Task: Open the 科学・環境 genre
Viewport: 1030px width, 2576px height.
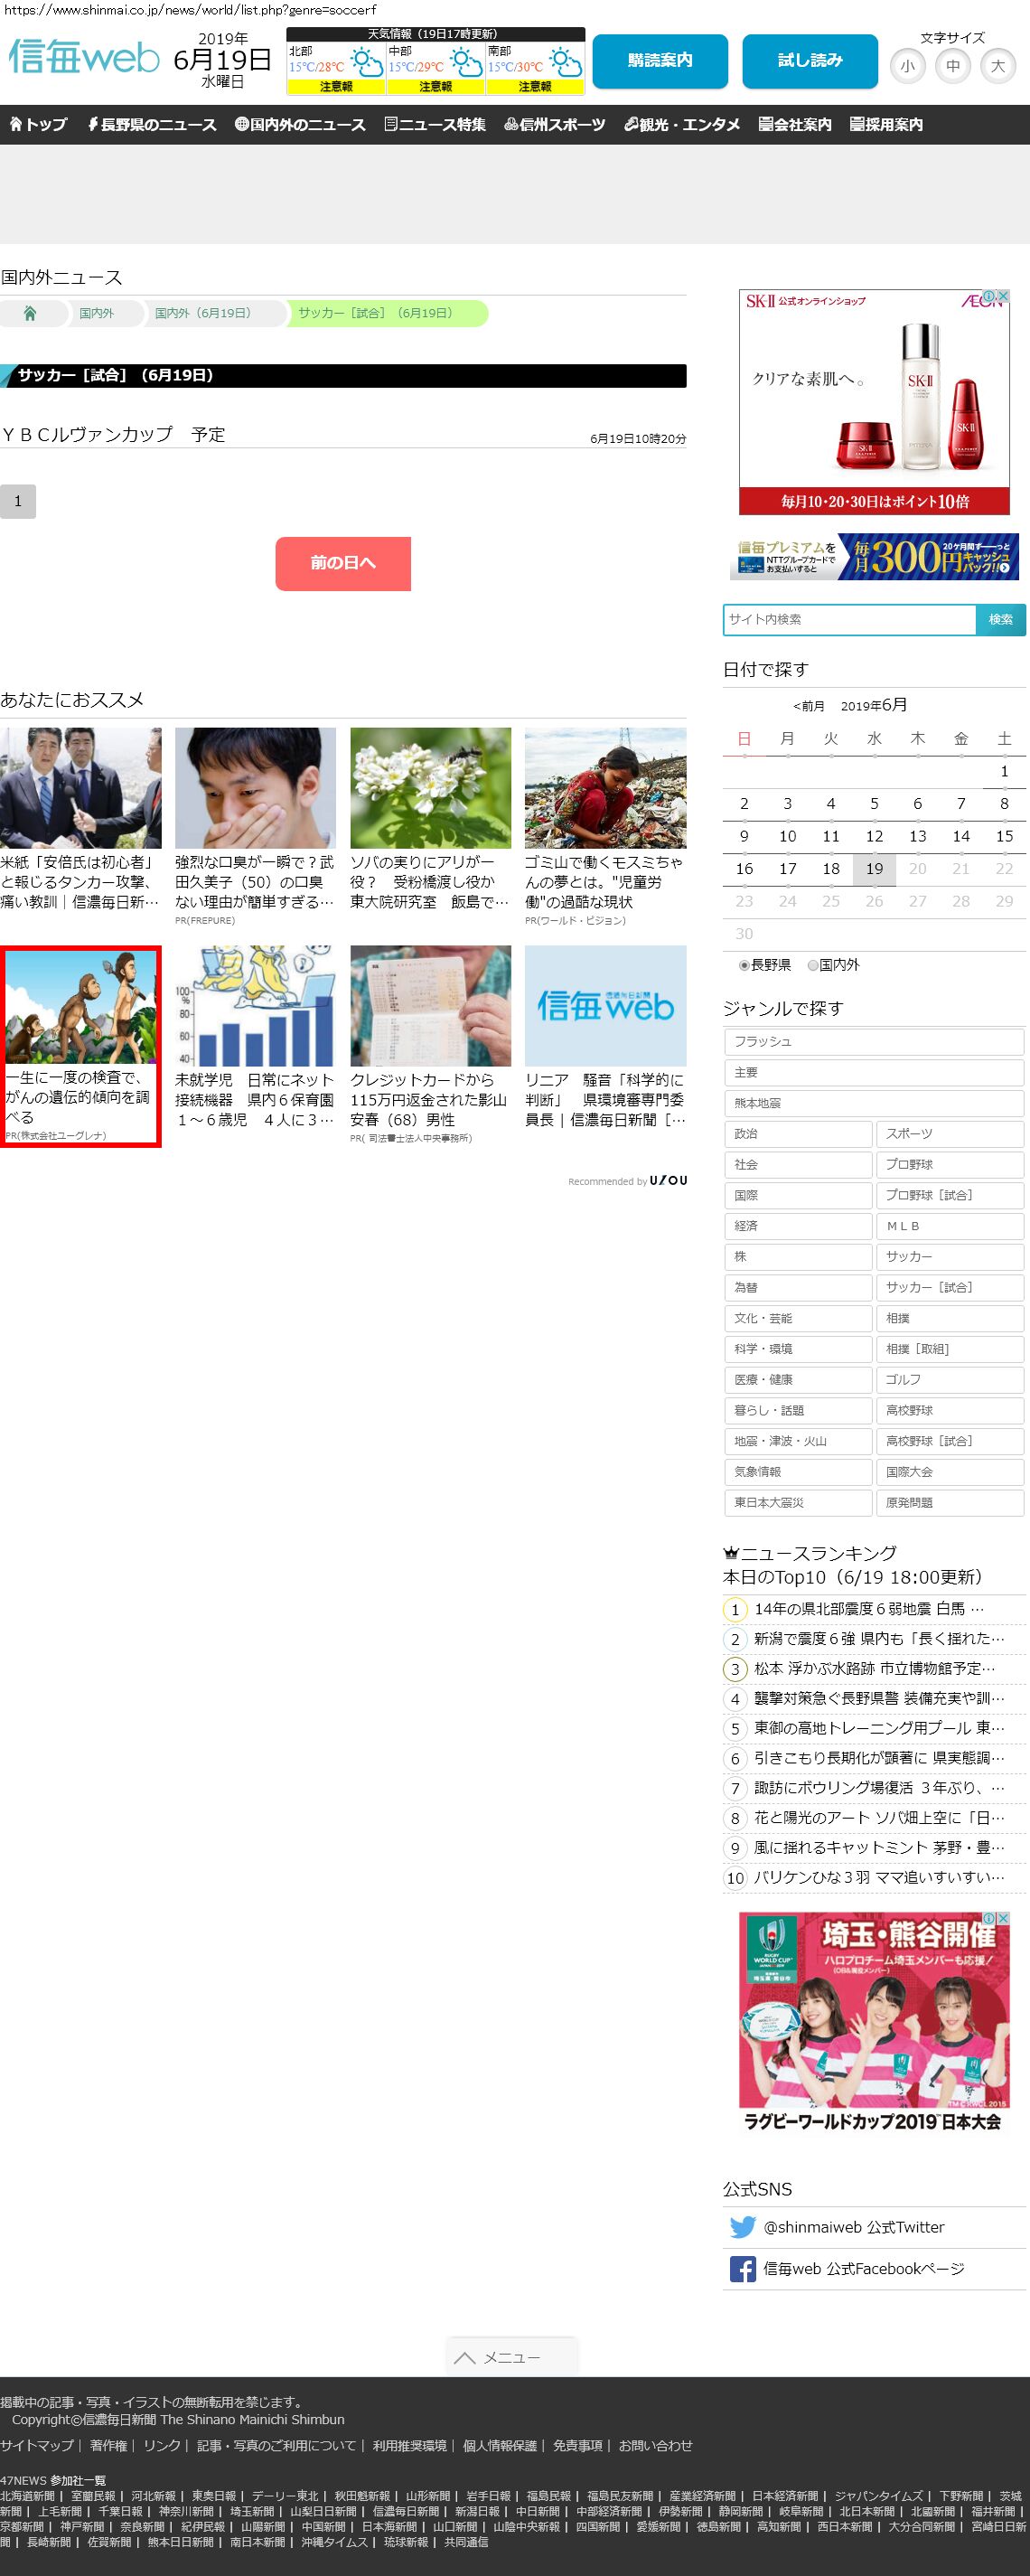Action: pyautogui.click(x=798, y=1349)
